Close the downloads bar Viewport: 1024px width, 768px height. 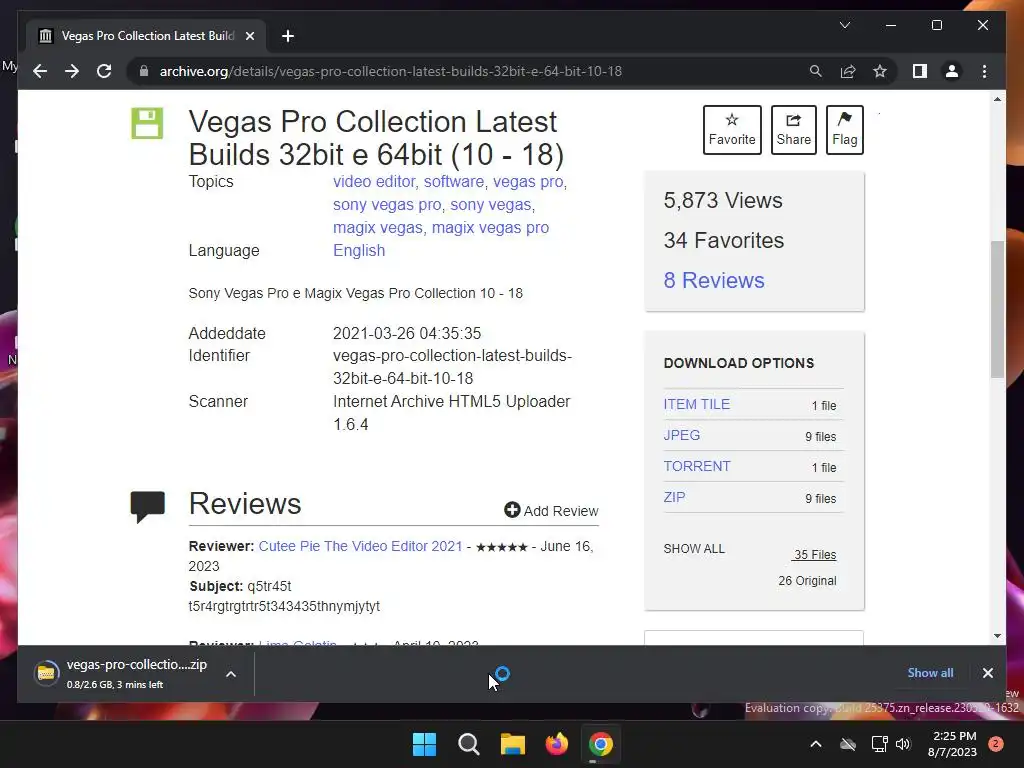point(987,673)
